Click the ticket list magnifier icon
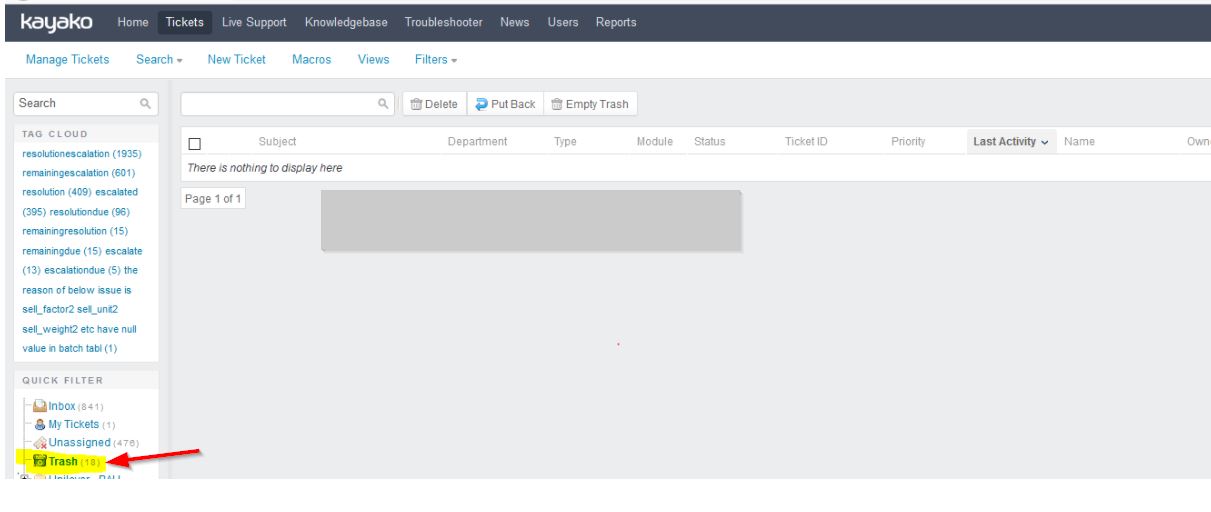Screen dimensions: 1211x512 click(x=384, y=104)
